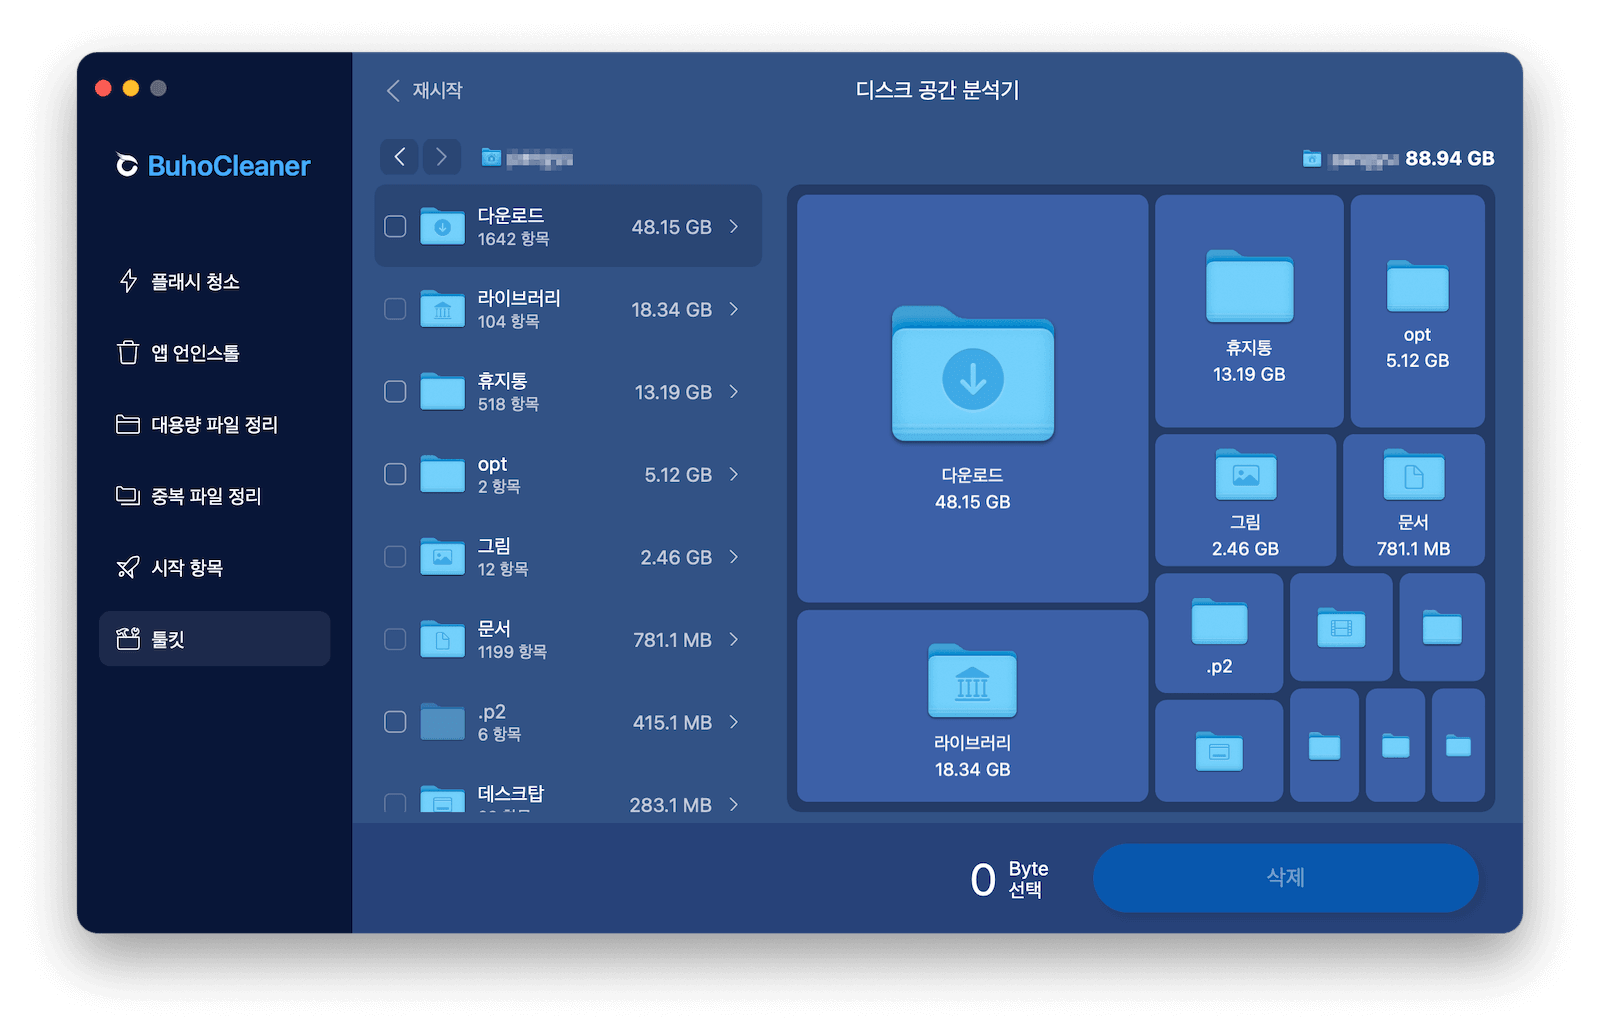Check the 문서 checkbox
The image size is (1600, 1035).
tap(395, 639)
